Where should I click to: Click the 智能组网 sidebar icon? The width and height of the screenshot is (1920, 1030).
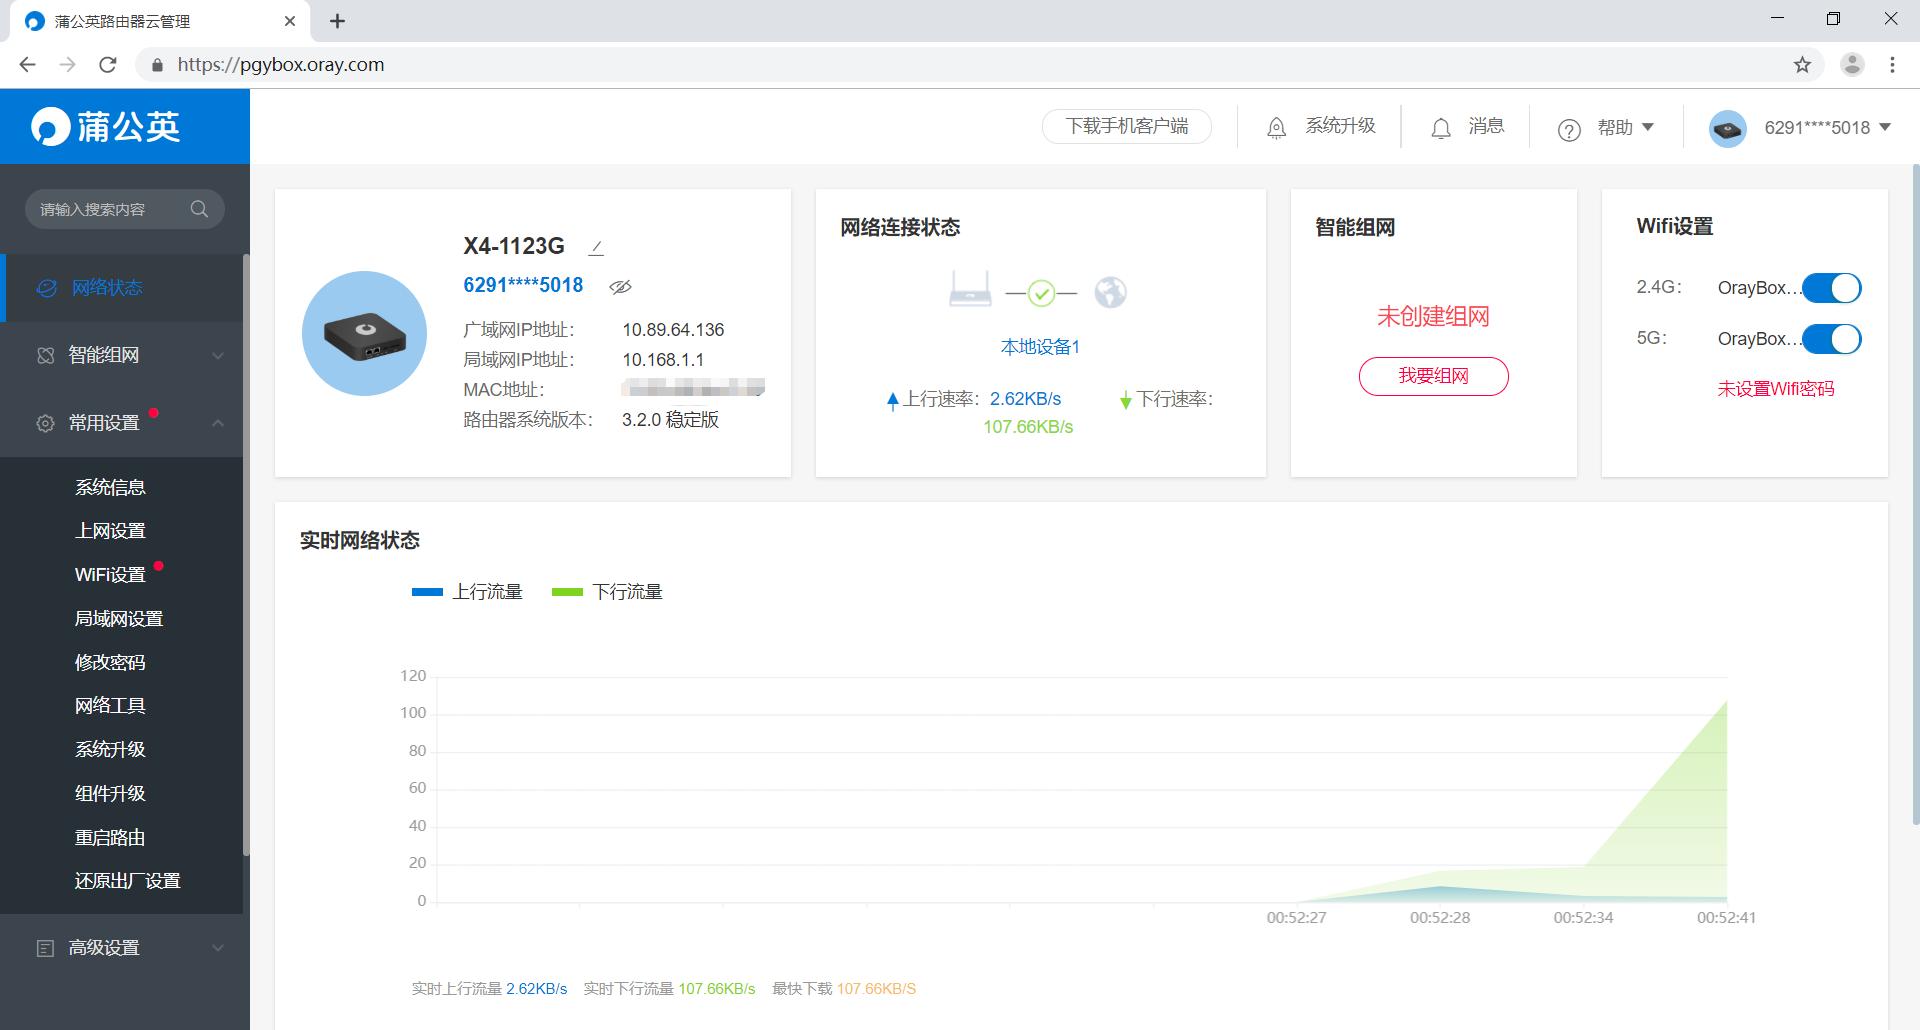click(x=45, y=355)
